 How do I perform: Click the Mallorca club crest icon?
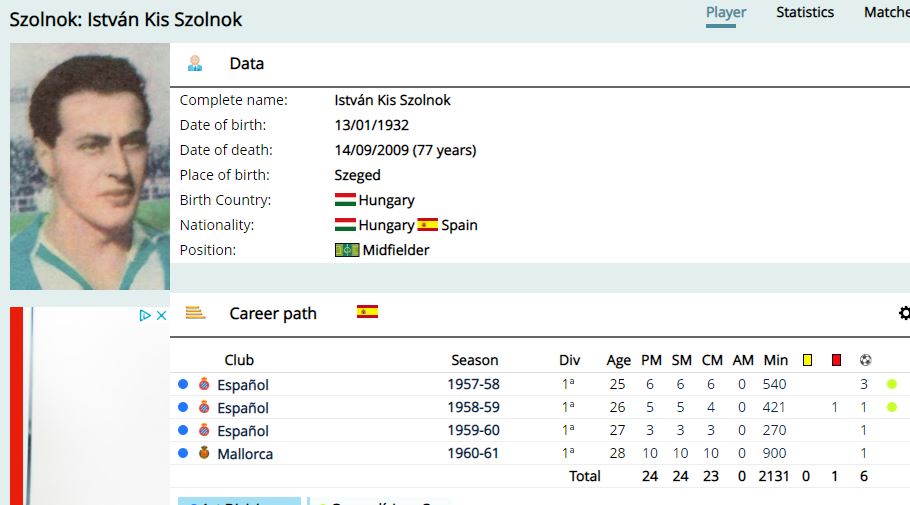coord(204,453)
